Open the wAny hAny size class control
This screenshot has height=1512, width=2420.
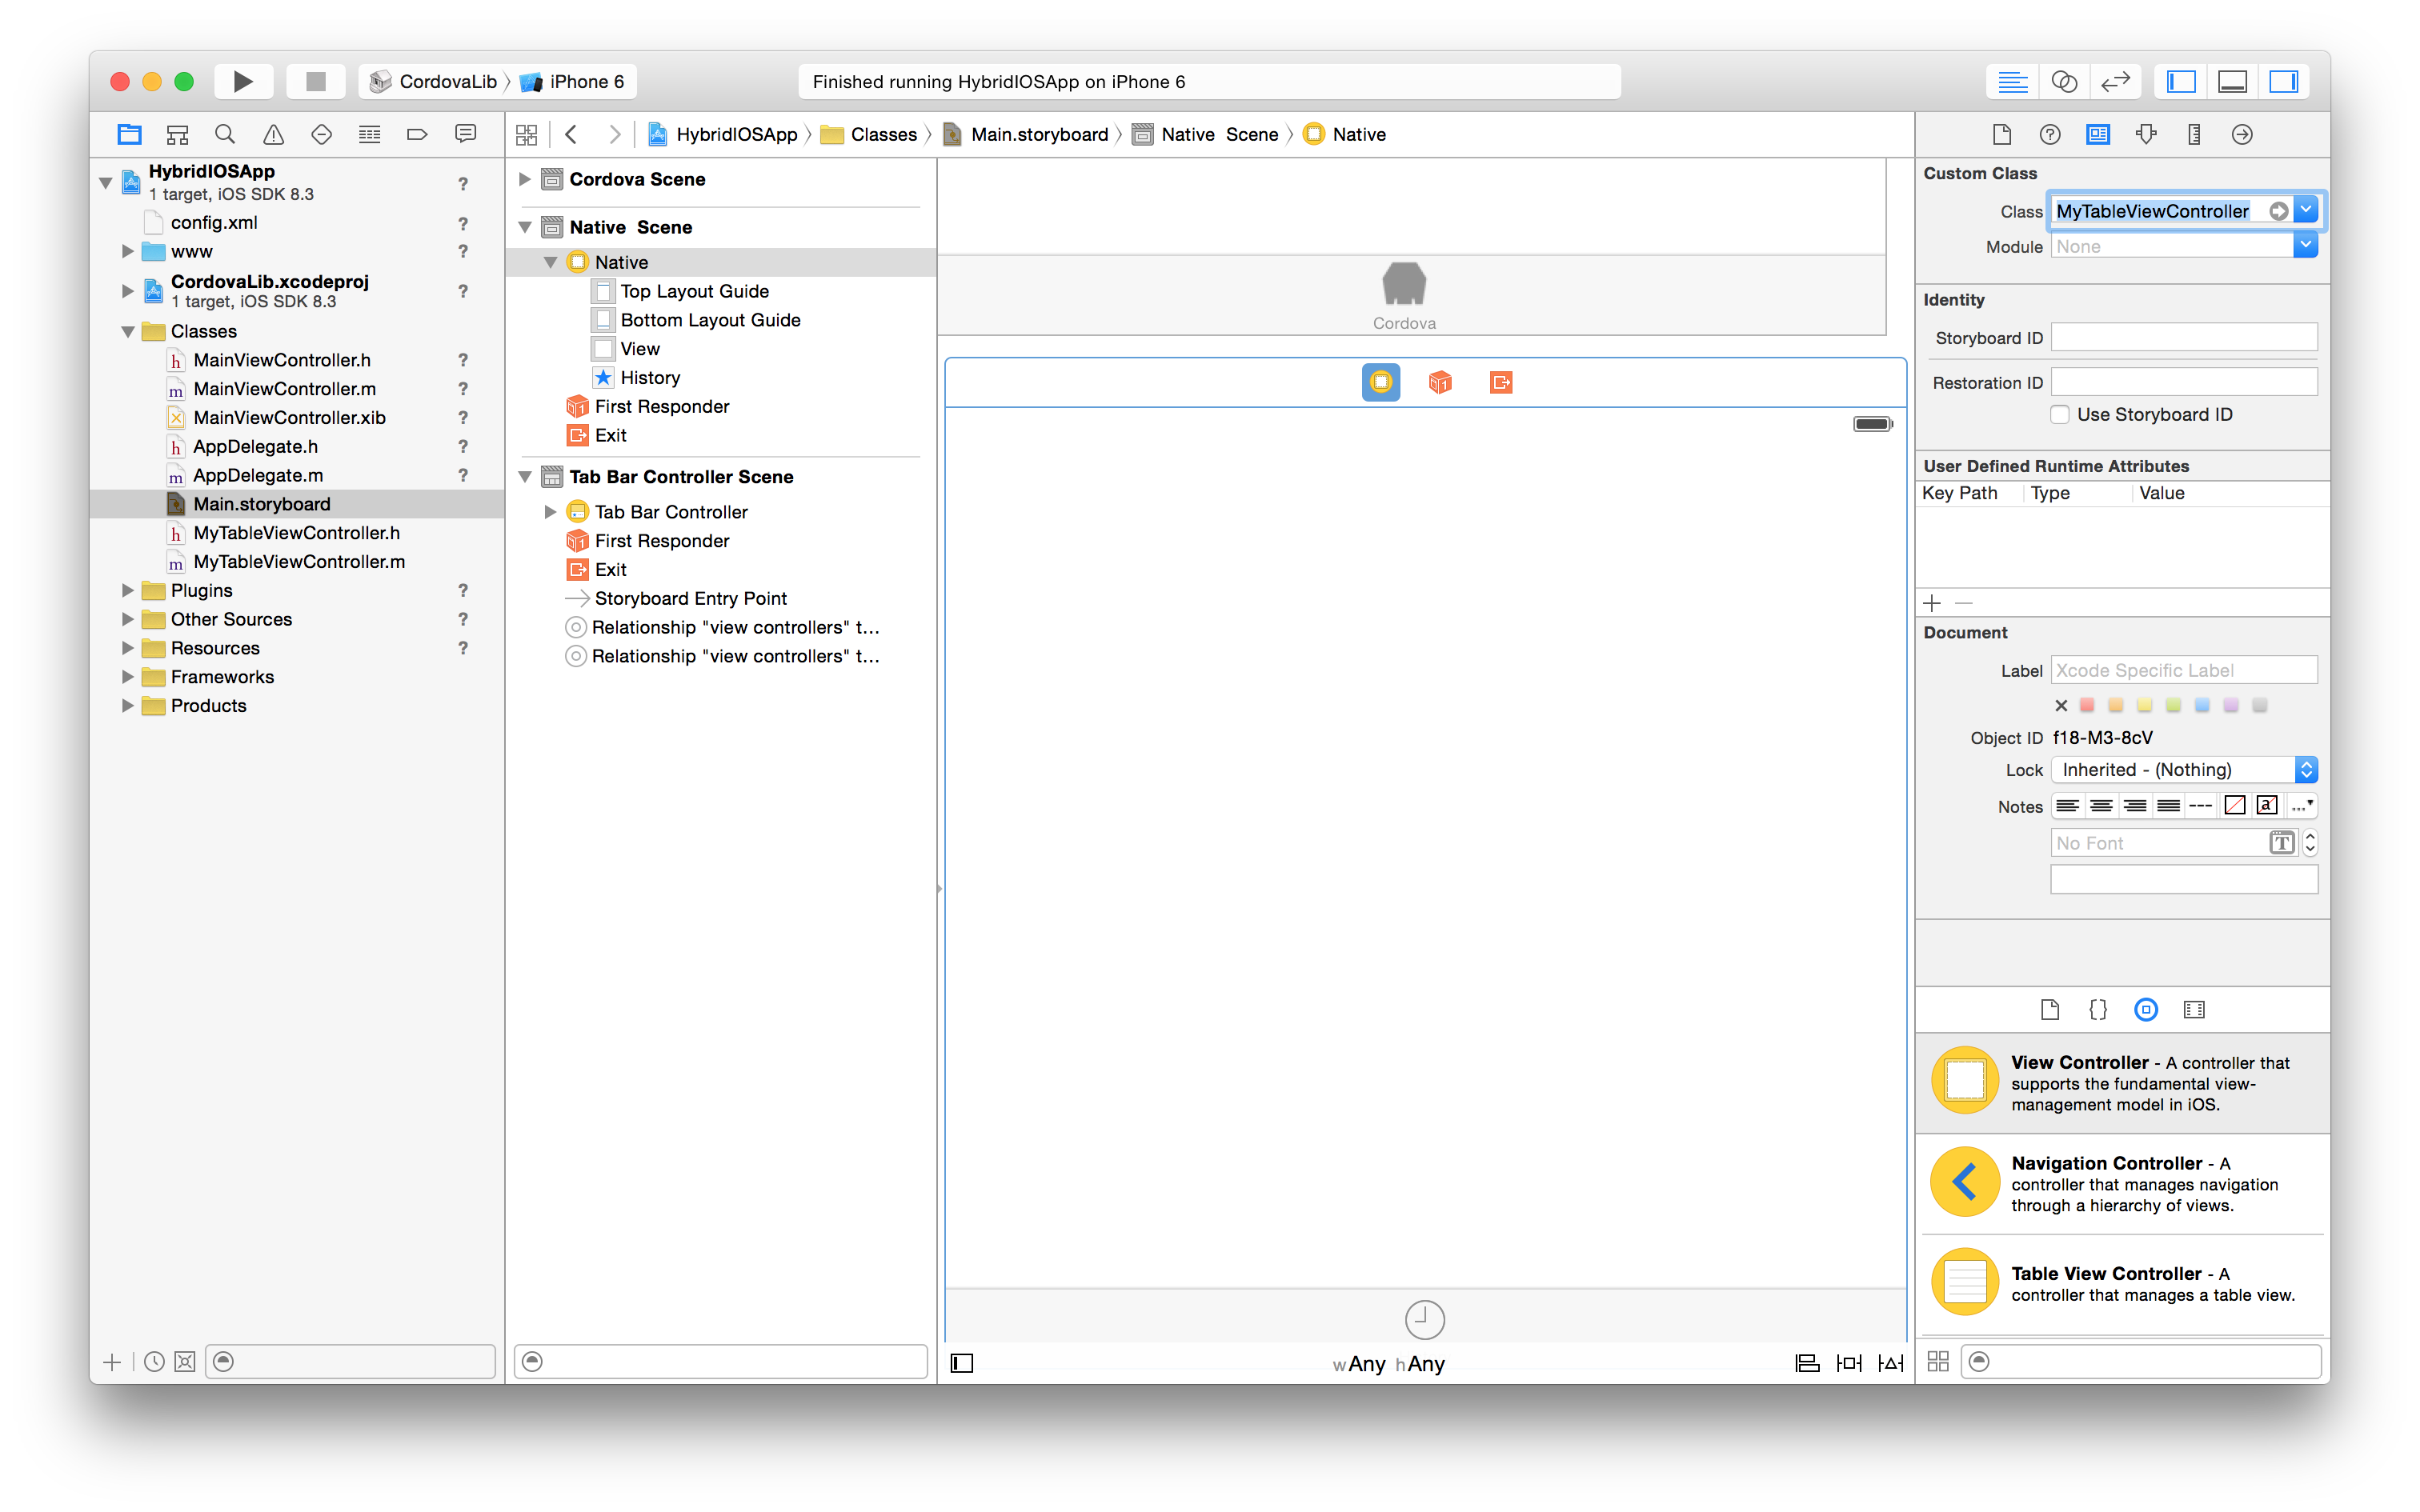pyautogui.click(x=1388, y=1363)
